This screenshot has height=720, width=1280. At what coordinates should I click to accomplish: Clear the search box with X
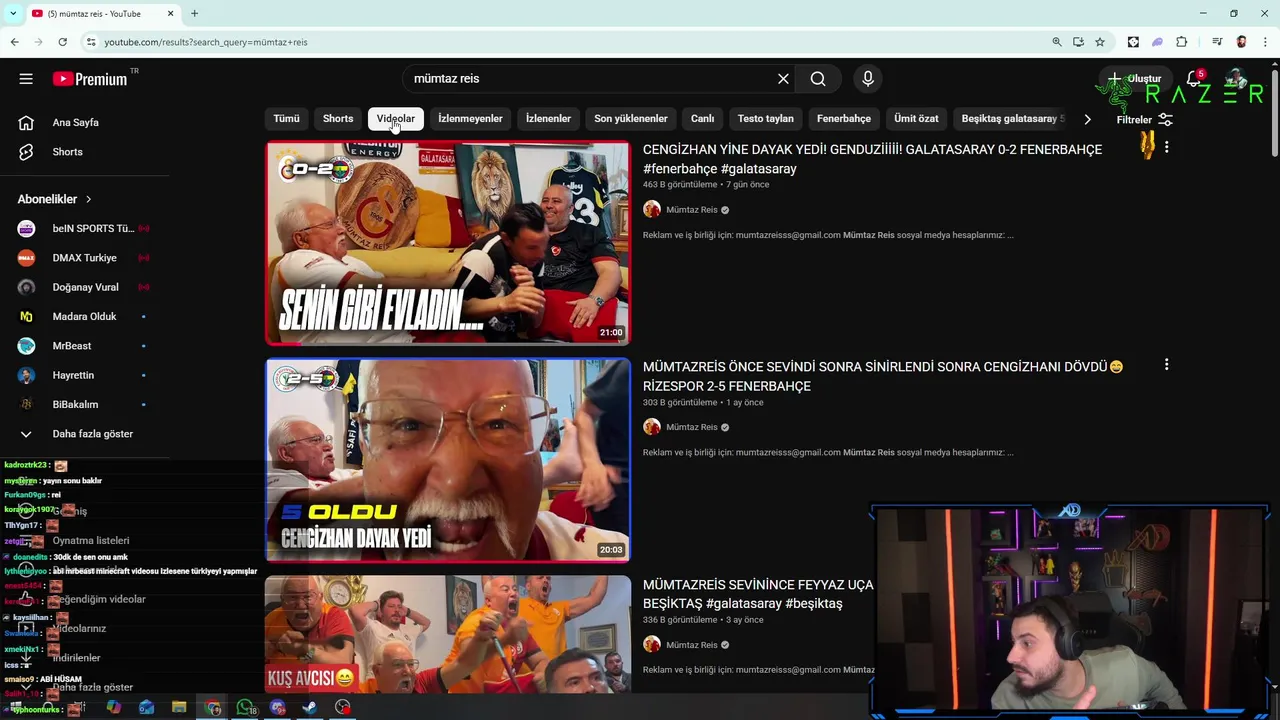(x=783, y=79)
